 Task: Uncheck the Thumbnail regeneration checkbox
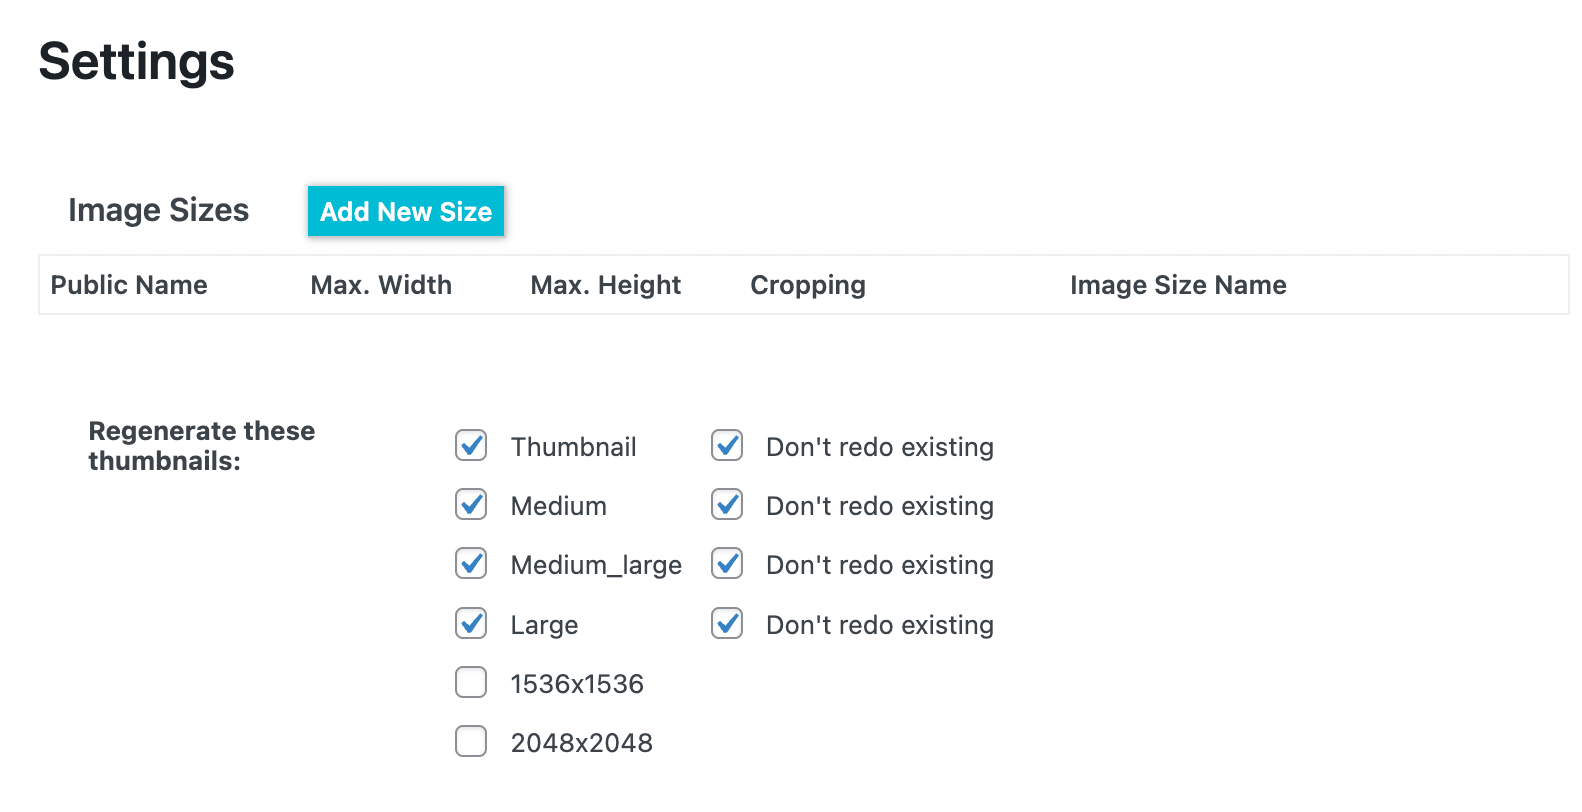coord(470,446)
